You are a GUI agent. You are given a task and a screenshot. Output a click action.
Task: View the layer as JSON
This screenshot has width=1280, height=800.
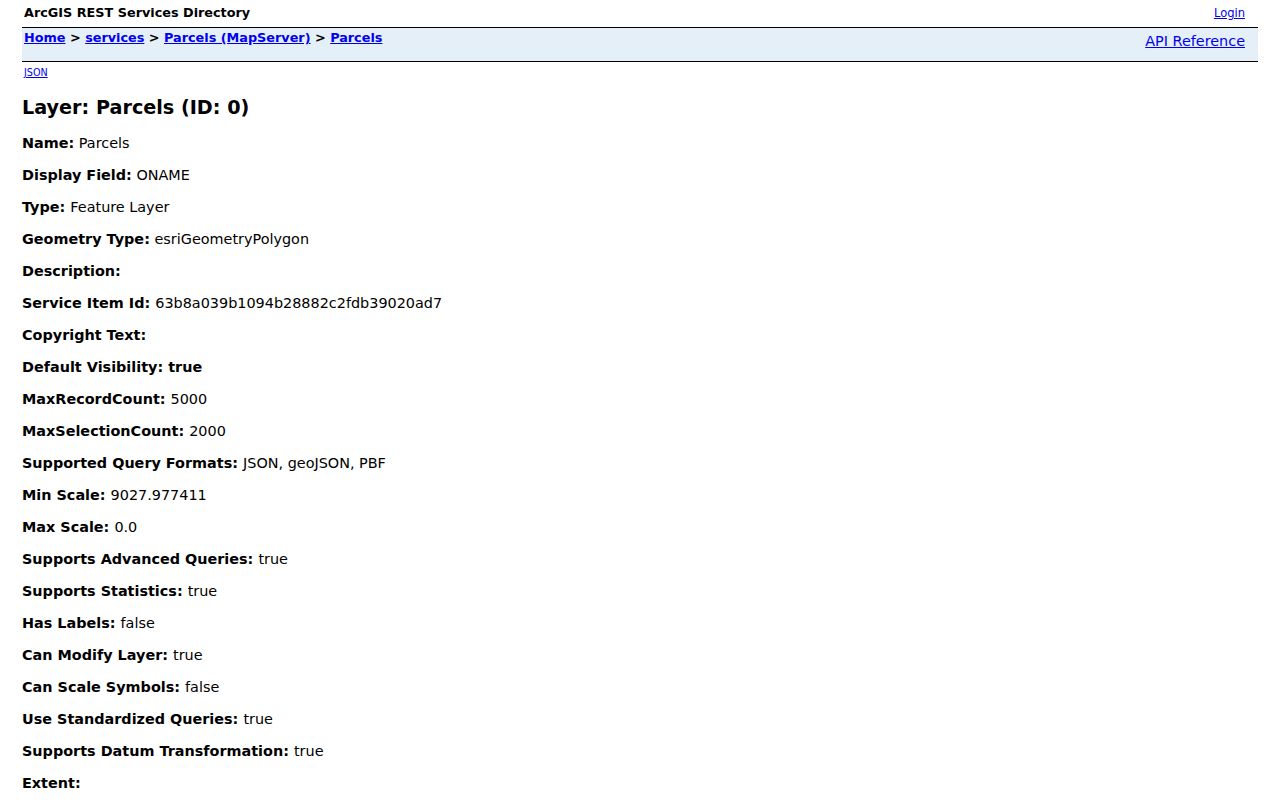tap(36, 72)
